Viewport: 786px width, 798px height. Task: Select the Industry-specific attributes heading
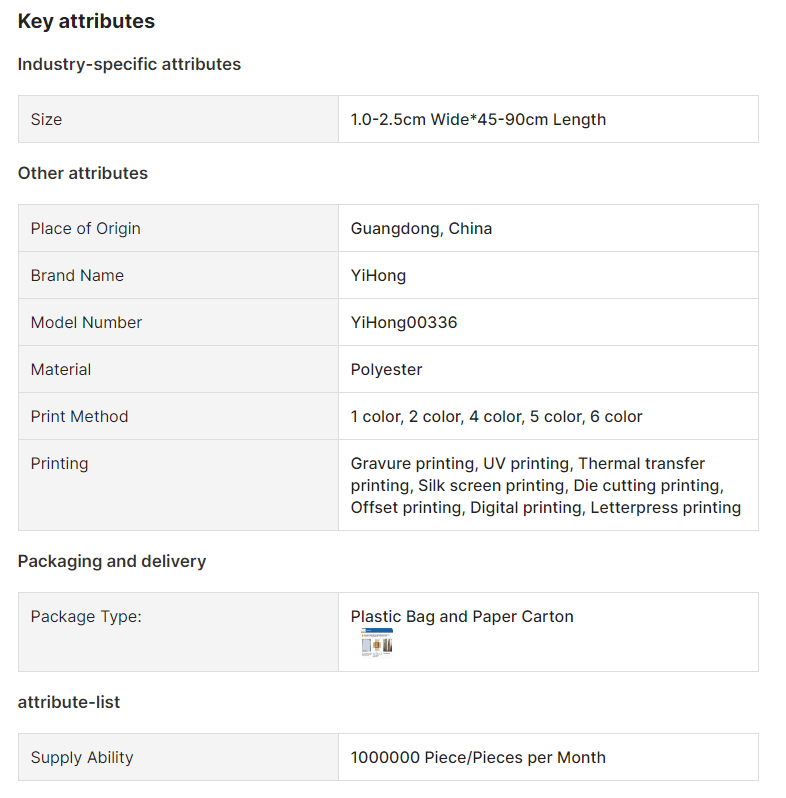(x=129, y=64)
